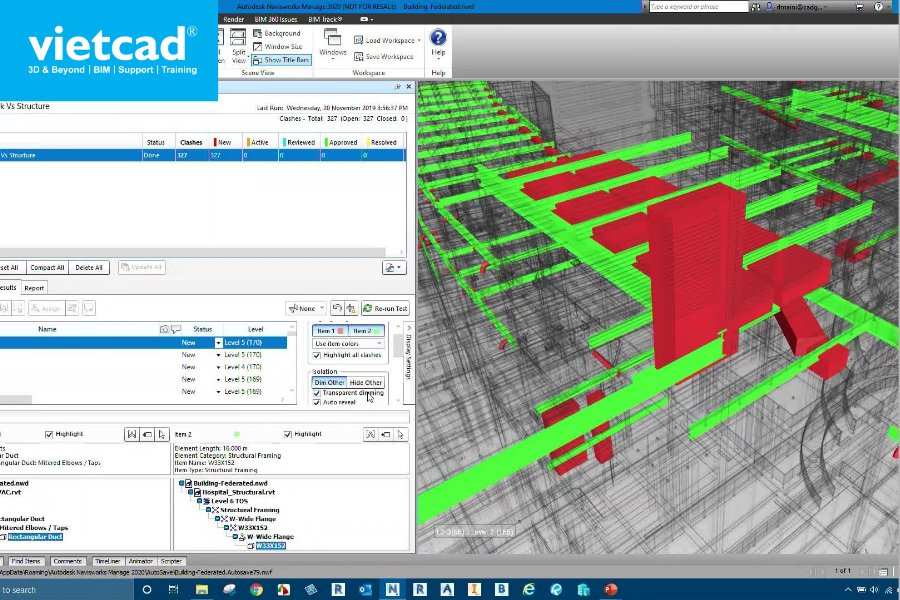Image resolution: width=900 pixels, height=600 pixels.
Task: Click the Re-run Test button icon
Action: click(368, 308)
